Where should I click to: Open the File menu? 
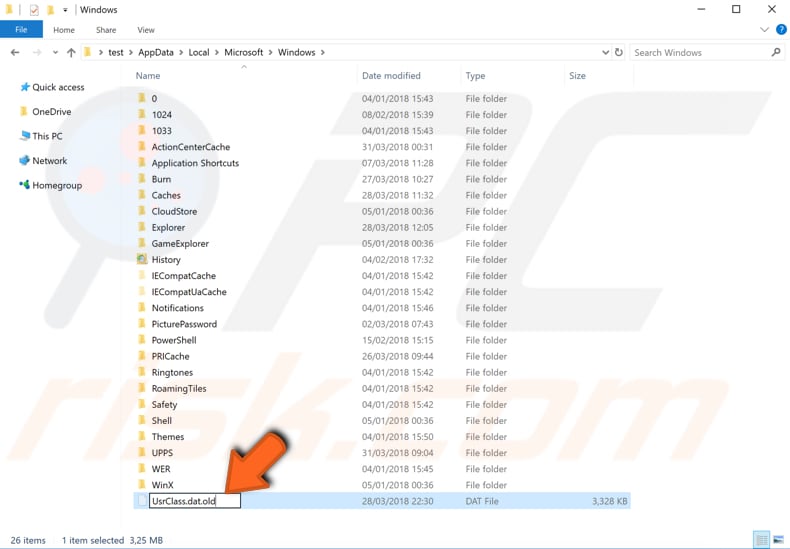pos(21,30)
